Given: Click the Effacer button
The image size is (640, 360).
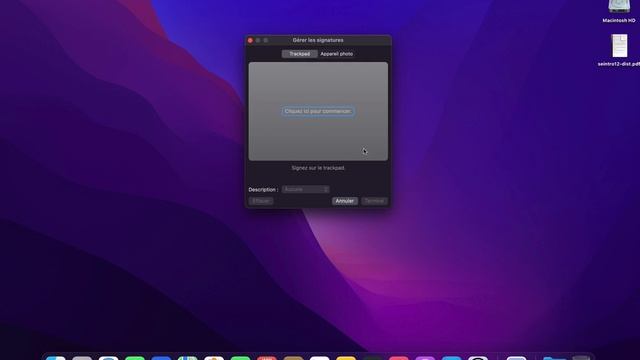Looking at the screenshot, I should click(261, 201).
